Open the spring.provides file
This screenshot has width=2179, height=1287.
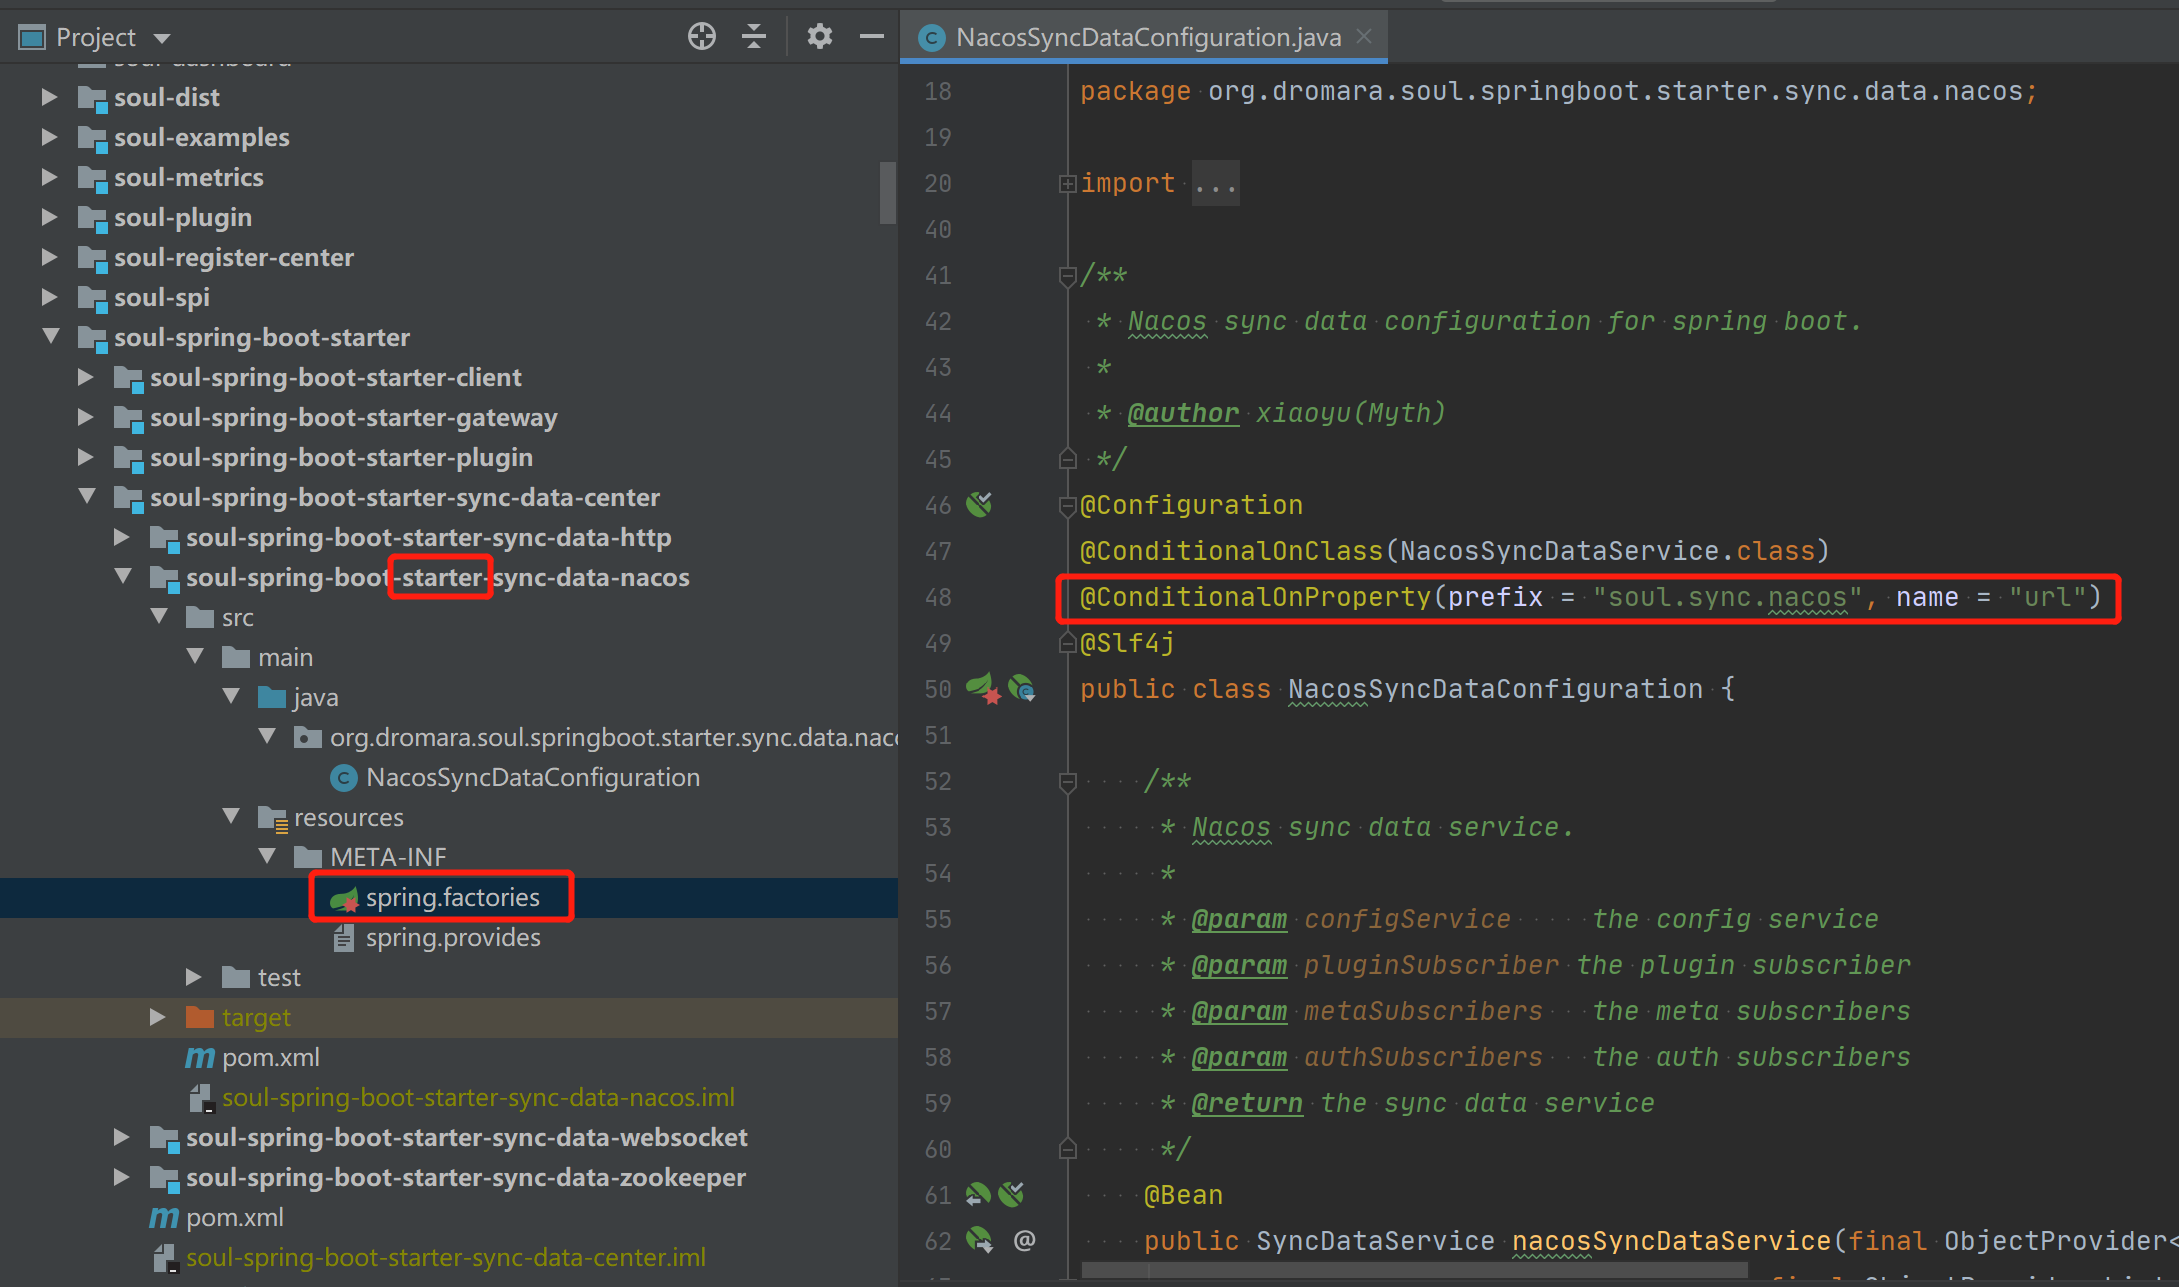coord(452,937)
